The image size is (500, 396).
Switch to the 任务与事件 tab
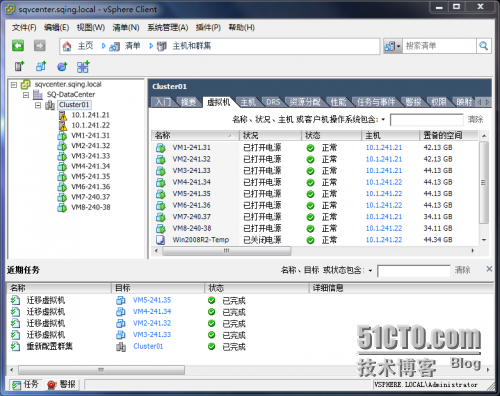tap(376, 102)
